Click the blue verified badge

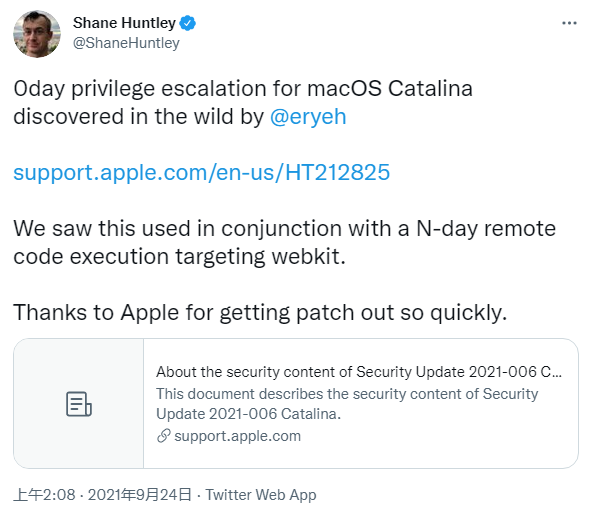(x=187, y=23)
